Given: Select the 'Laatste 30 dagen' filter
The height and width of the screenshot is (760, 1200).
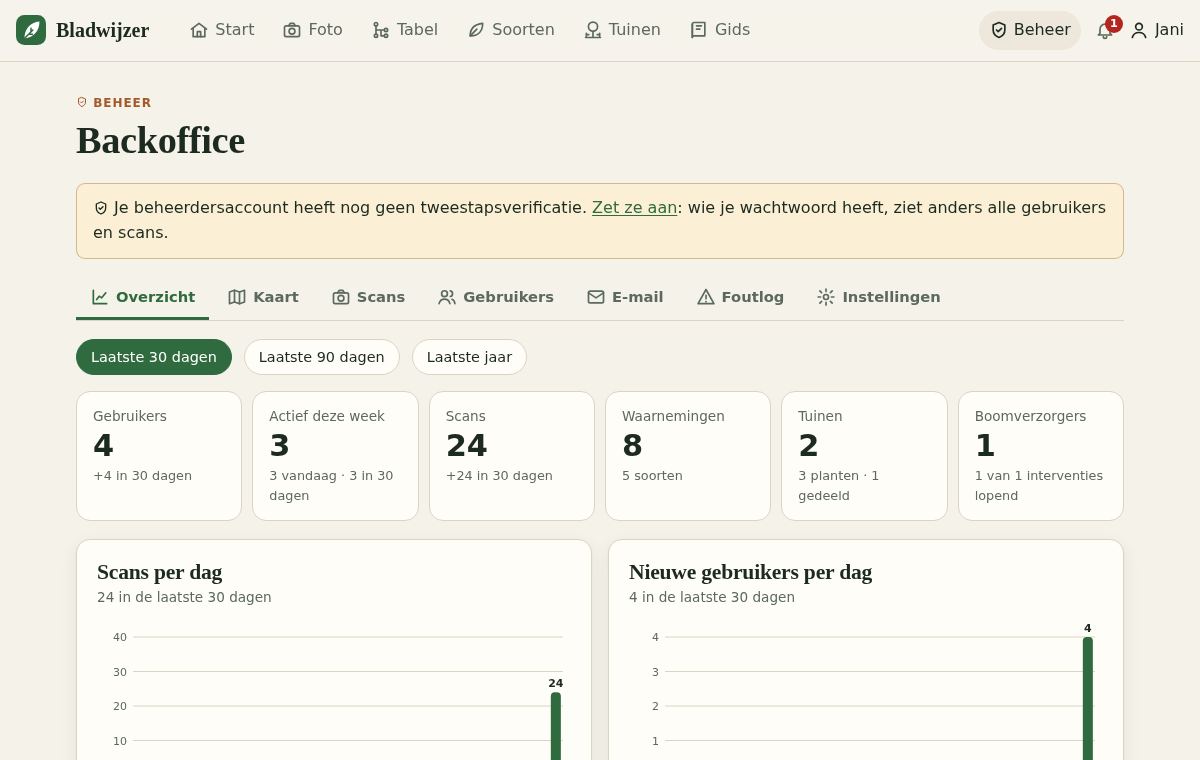Looking at the screenshot, I should pos(154,357).
